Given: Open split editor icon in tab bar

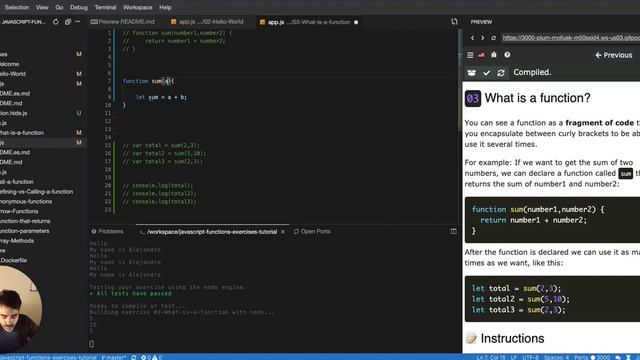Looking at the screenshot, I should point(454,22).
